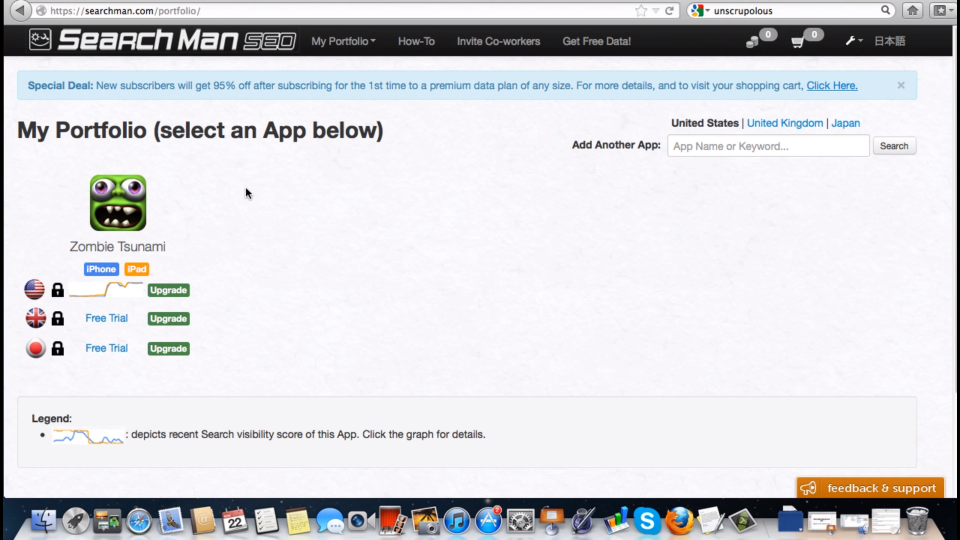960x540 pixels.
Task: Open the Trash in Dock
Action: pyautogui.click(x=917, y=521)
